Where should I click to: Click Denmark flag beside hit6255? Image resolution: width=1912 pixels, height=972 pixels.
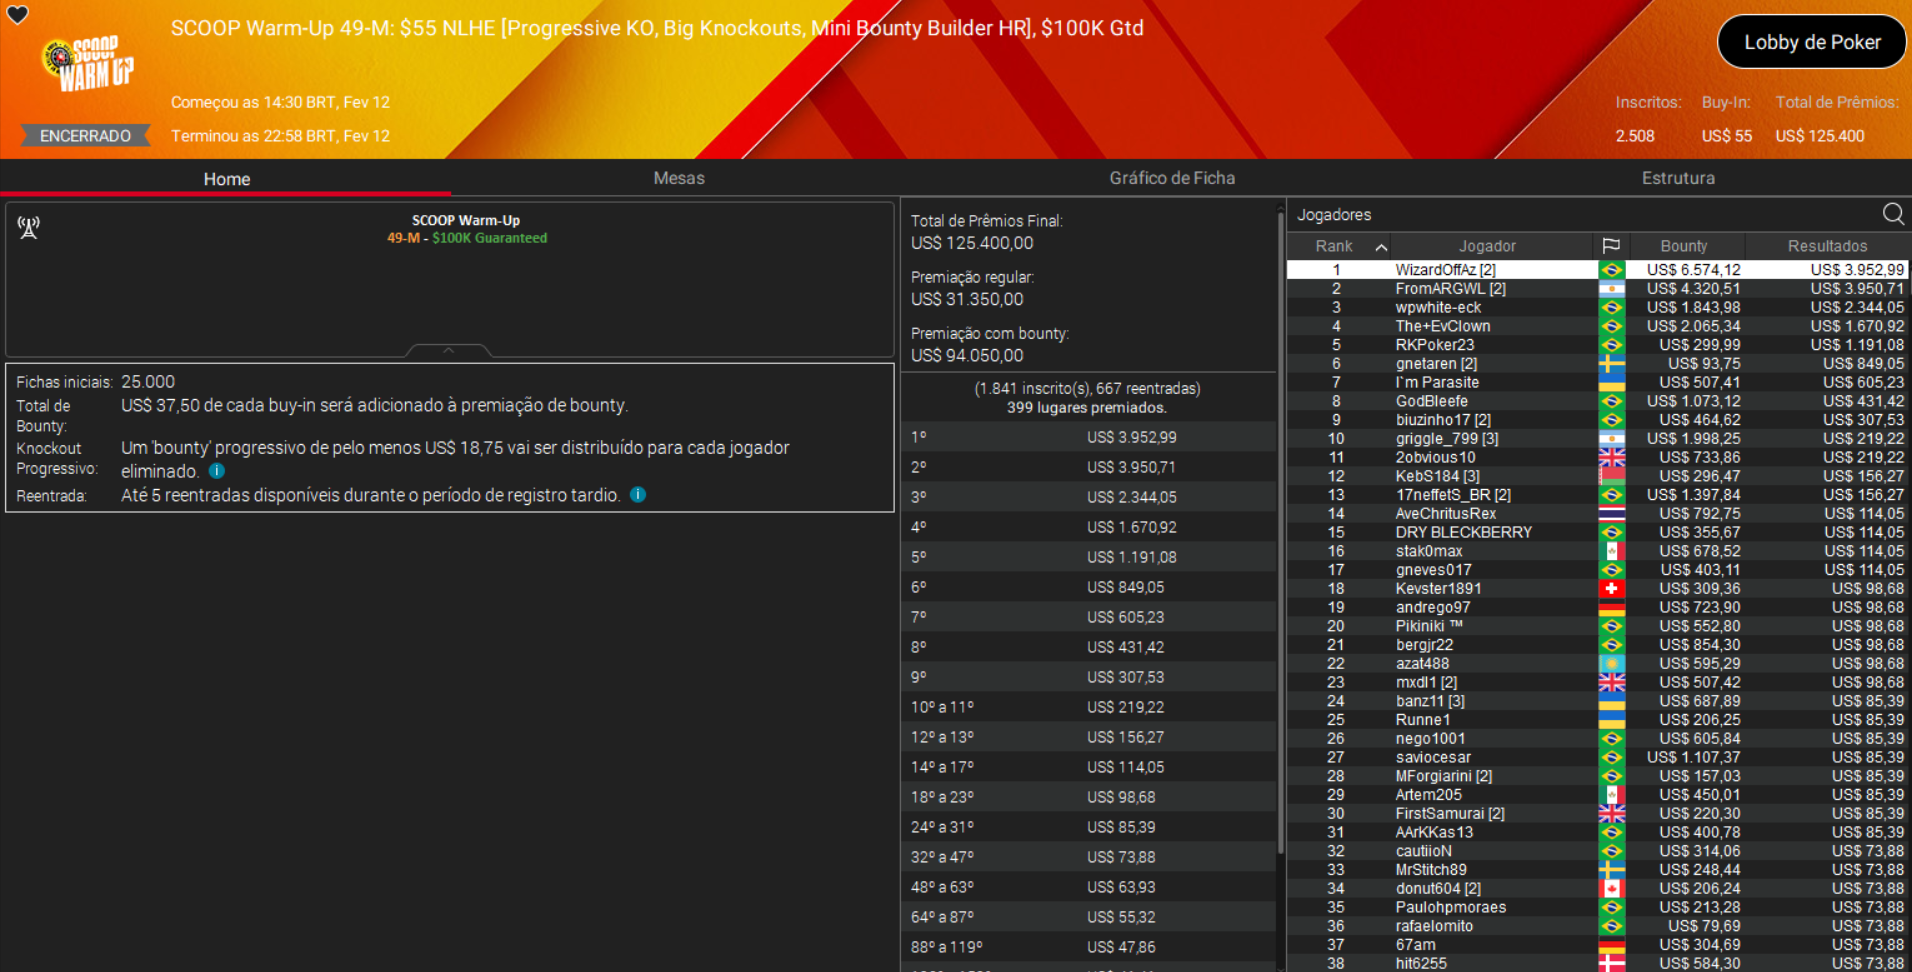click(1611, 963)
